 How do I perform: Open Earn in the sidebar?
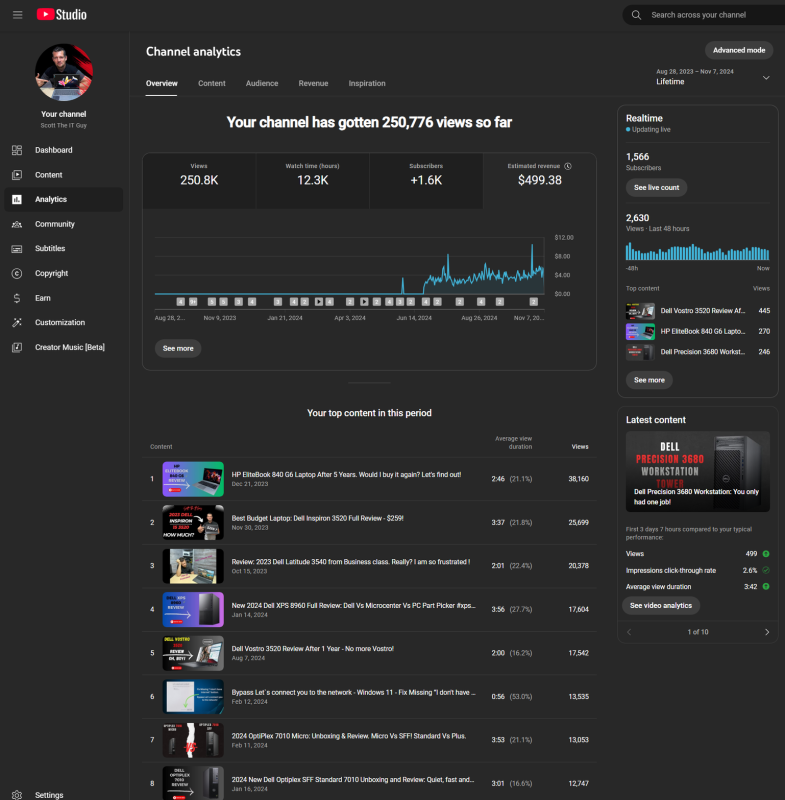64,298
